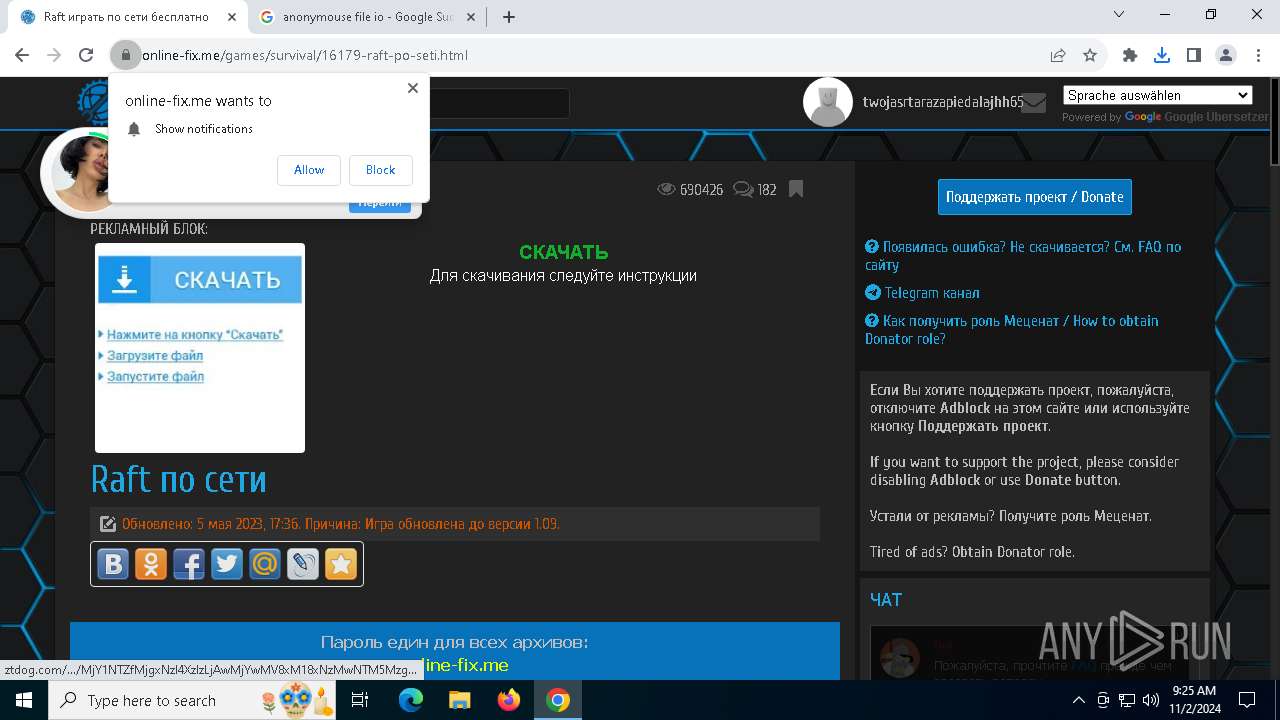Open the Raft по сети title
The image size is (1280, 720).
[179, 479]
